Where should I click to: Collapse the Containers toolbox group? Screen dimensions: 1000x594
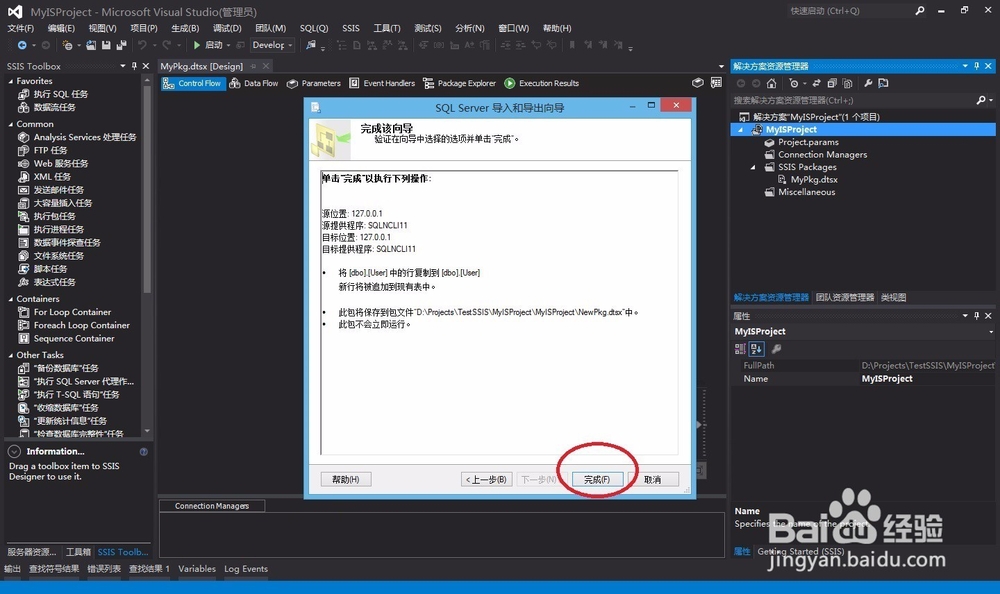pos(10,299)
